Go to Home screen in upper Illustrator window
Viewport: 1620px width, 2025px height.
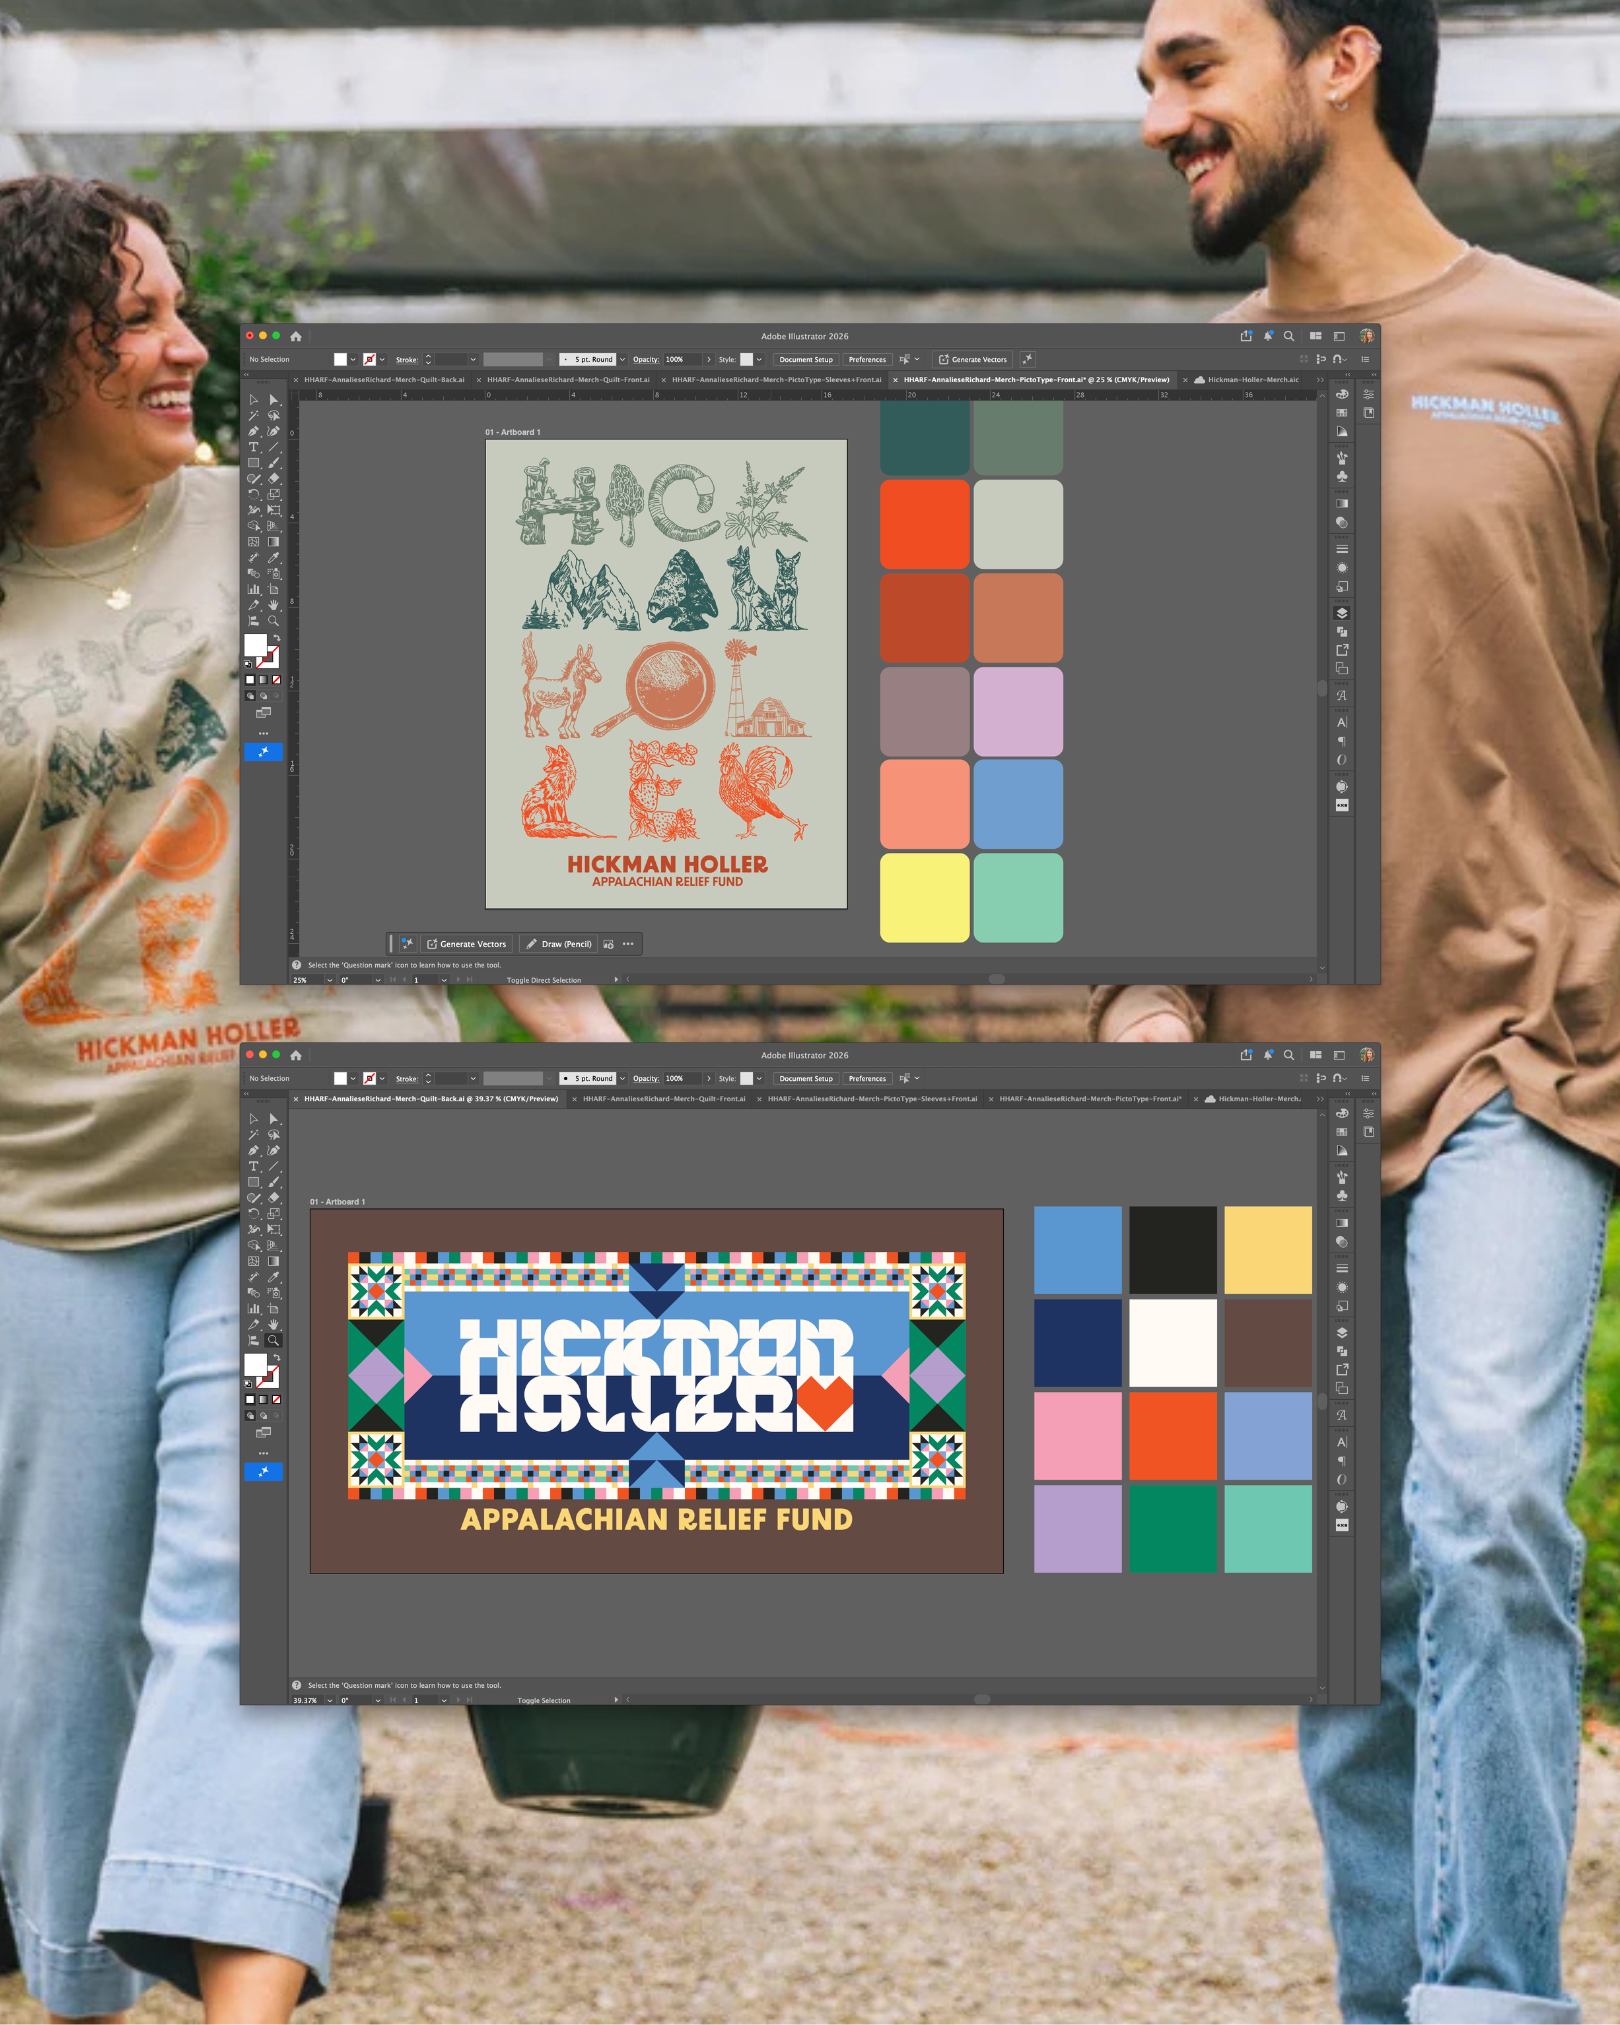[296, 336]
